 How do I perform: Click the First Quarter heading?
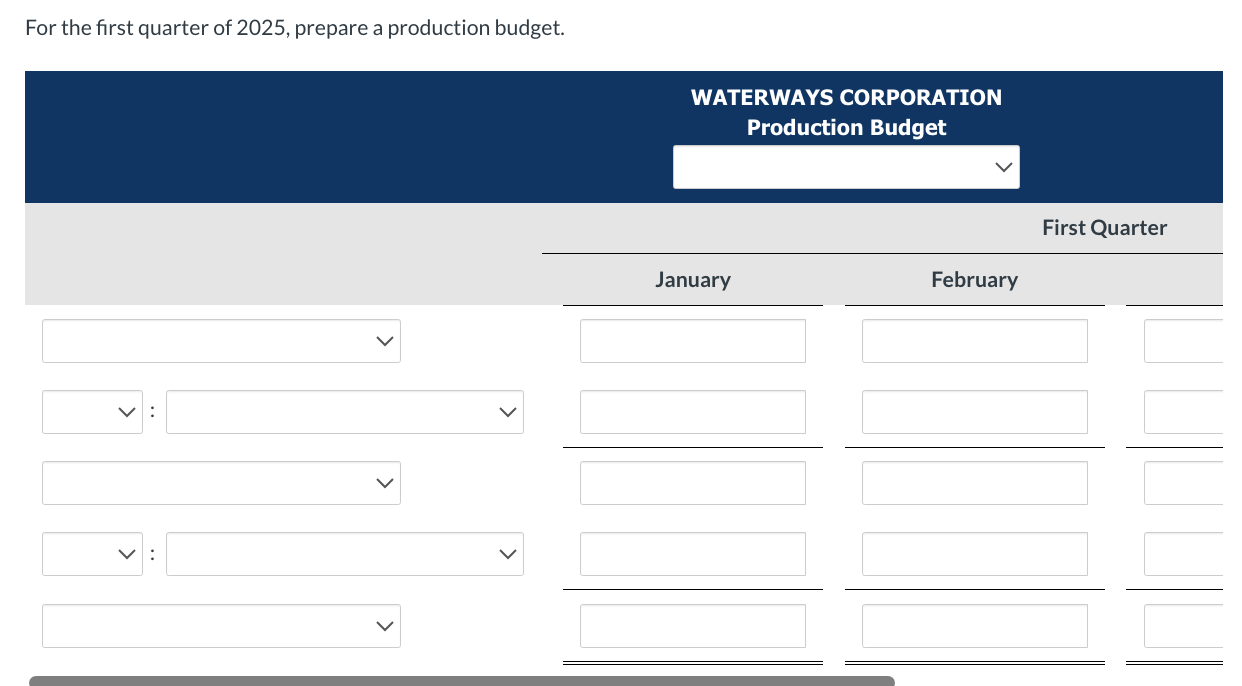(x=1105, y=228)
